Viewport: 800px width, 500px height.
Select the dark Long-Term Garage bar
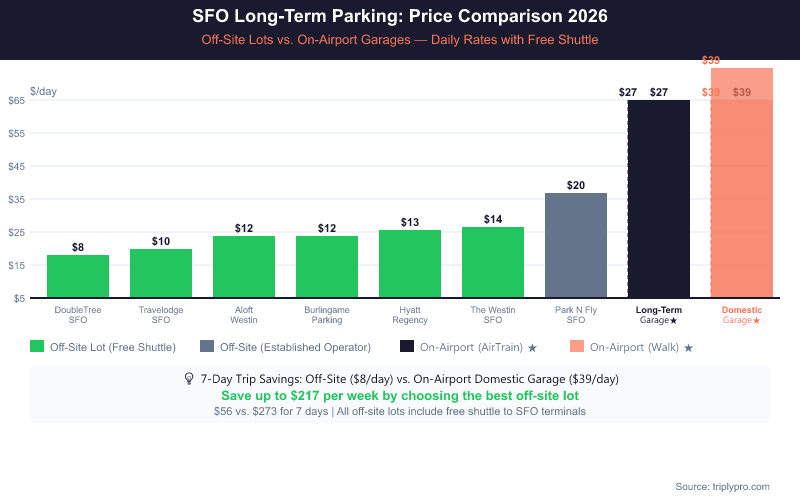point(659,200)
